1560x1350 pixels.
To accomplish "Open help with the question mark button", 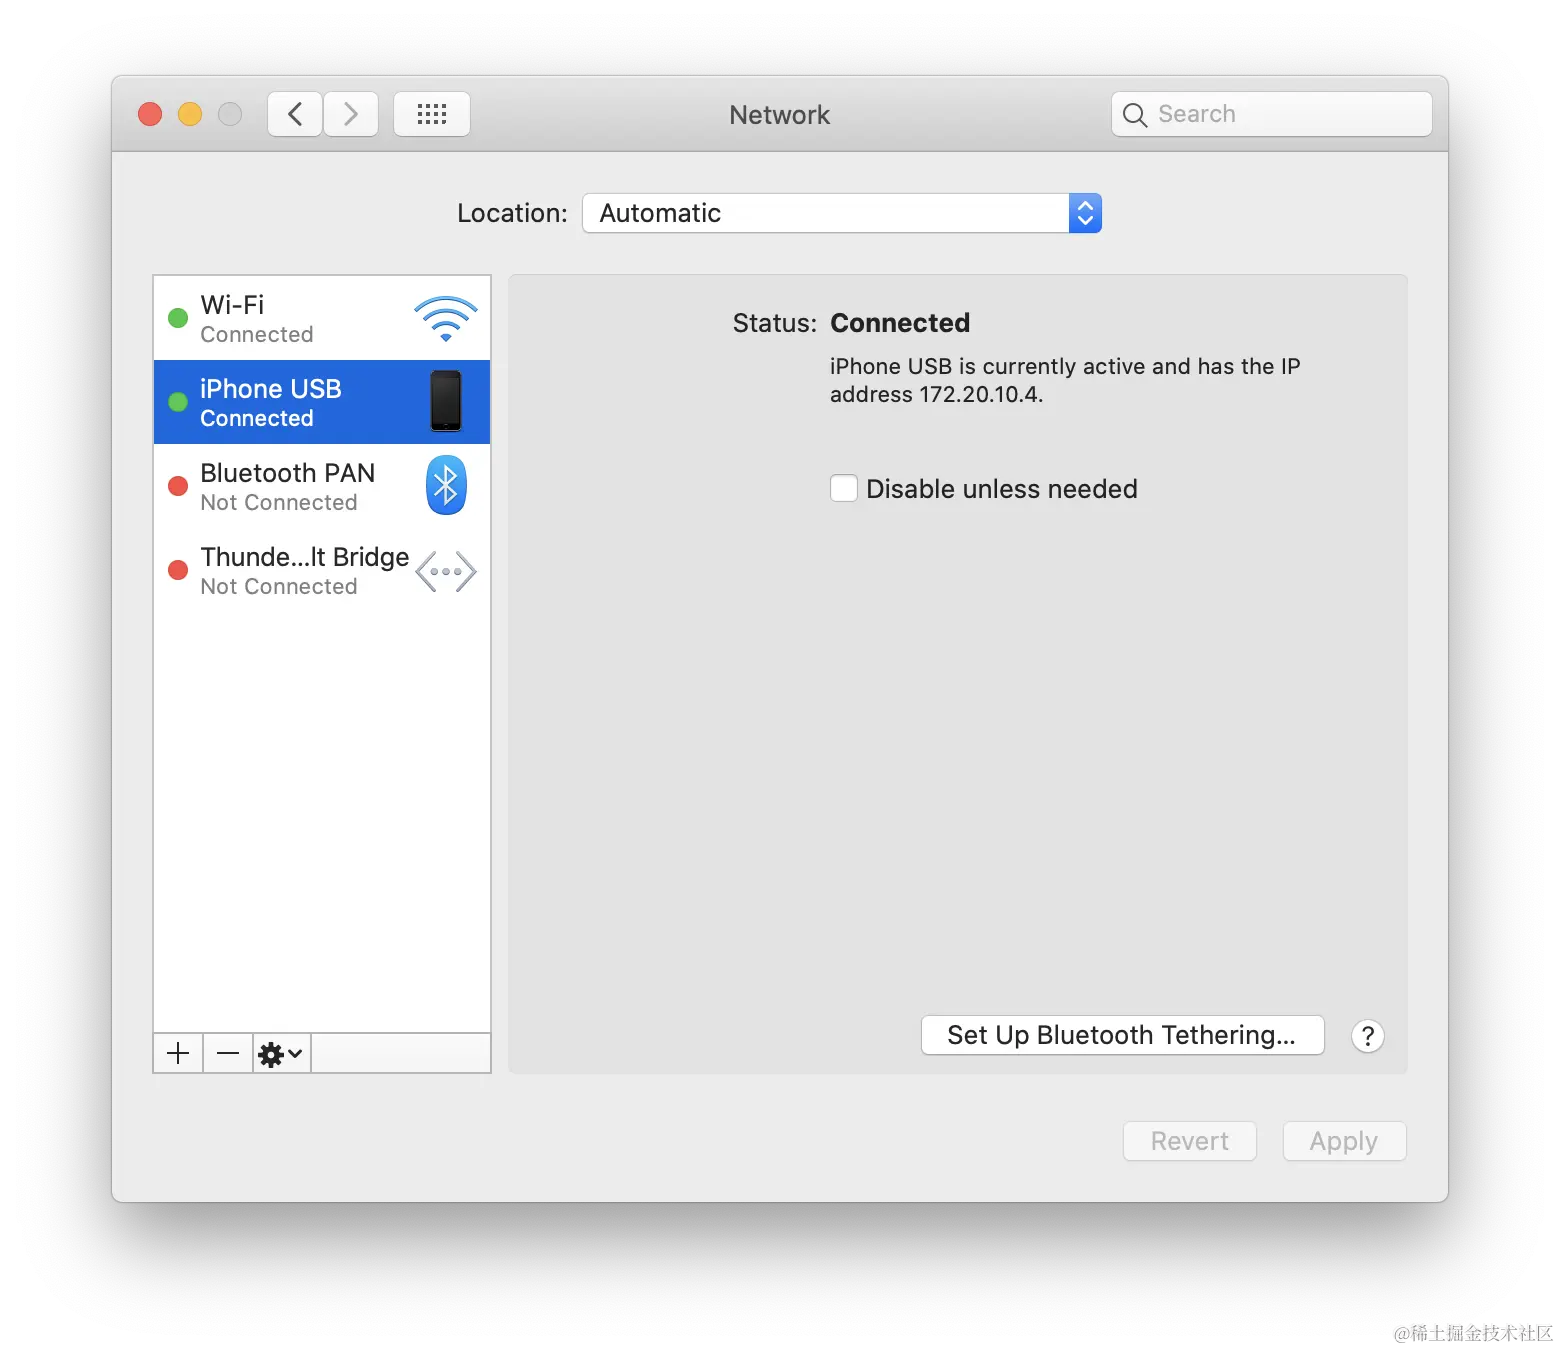I will point(1368,1036).
